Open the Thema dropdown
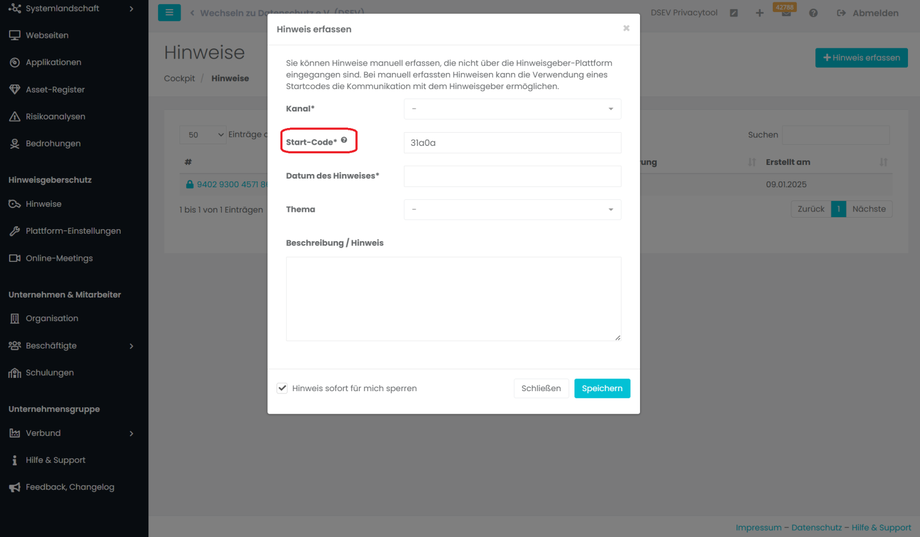 pos(512,210)
